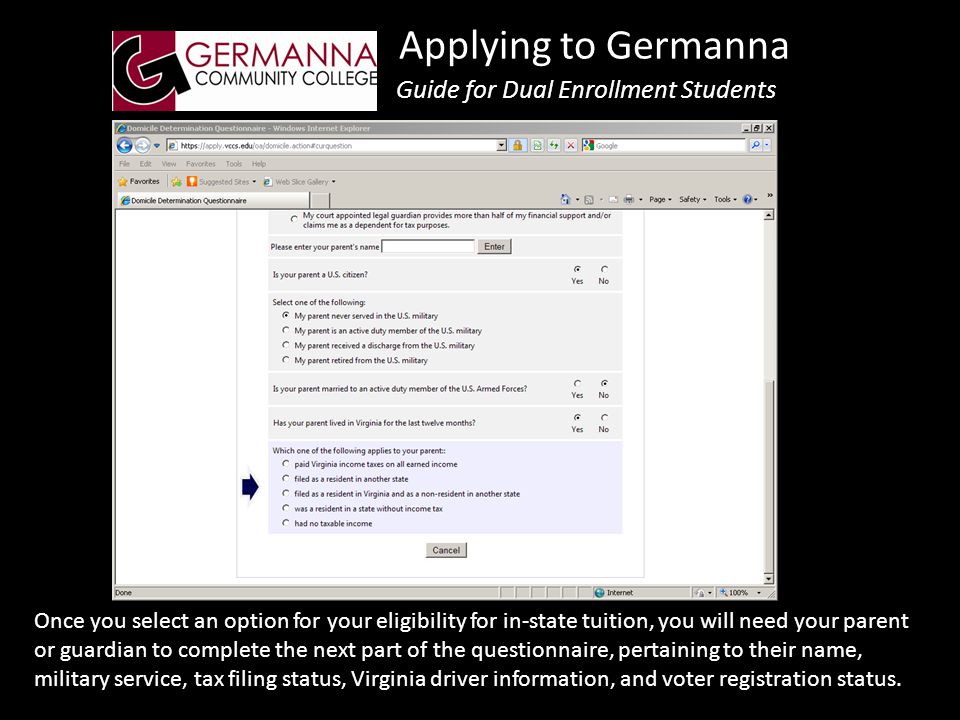The height and width of the screenshot is (720, 960).
Task: Open the View menu
Action: point(168,164)
